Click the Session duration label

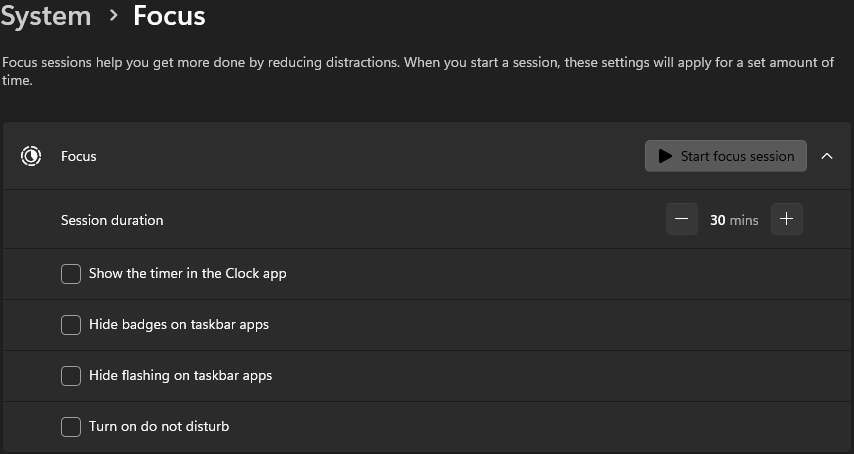112,220
